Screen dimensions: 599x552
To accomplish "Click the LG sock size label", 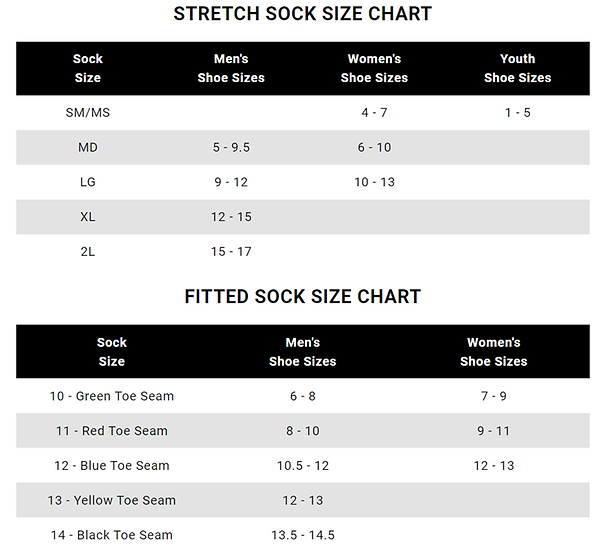I will point(87,182).
